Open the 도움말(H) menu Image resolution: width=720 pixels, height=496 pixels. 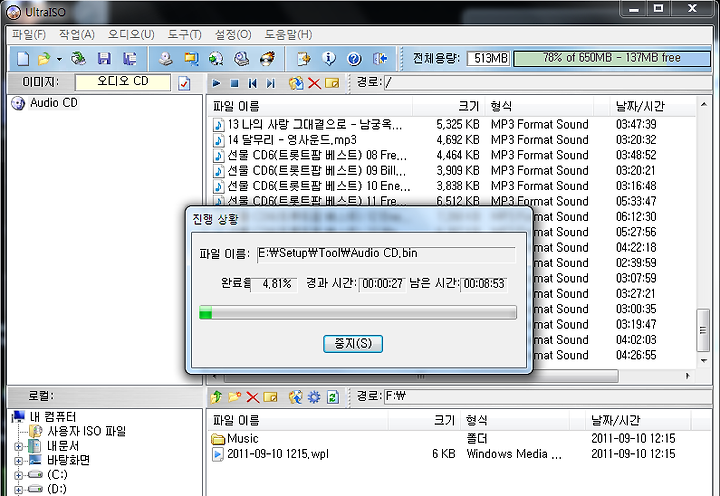click(288, 34)
